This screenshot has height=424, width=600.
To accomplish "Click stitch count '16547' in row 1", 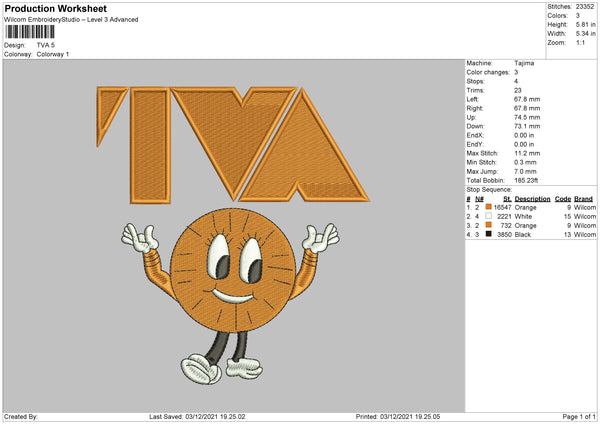I will (502, 207).
